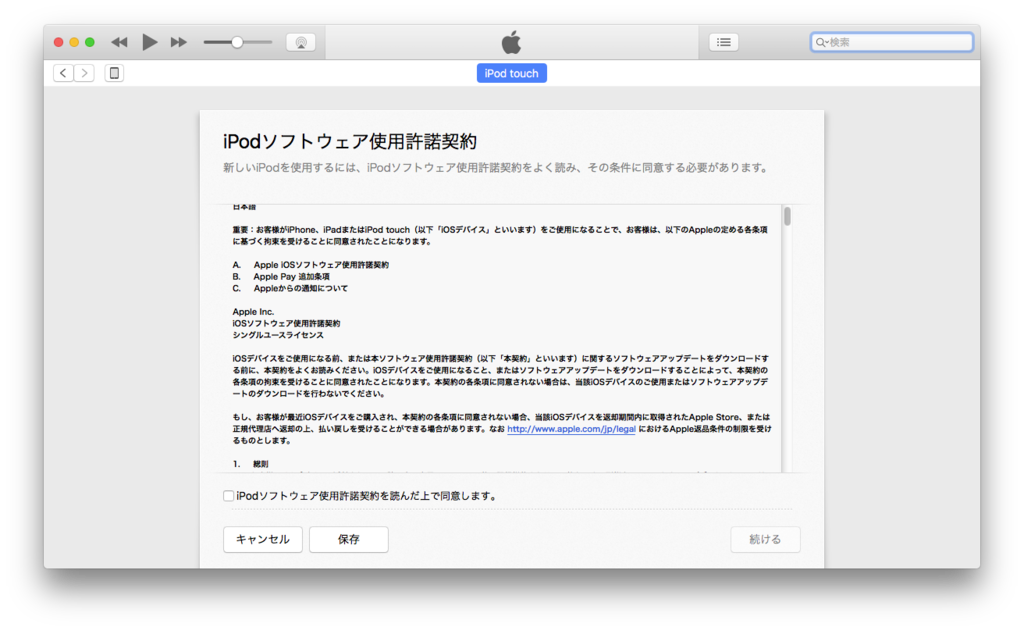Open the Up Next list icon
The image size is (1024, 631).
point(724,42)
